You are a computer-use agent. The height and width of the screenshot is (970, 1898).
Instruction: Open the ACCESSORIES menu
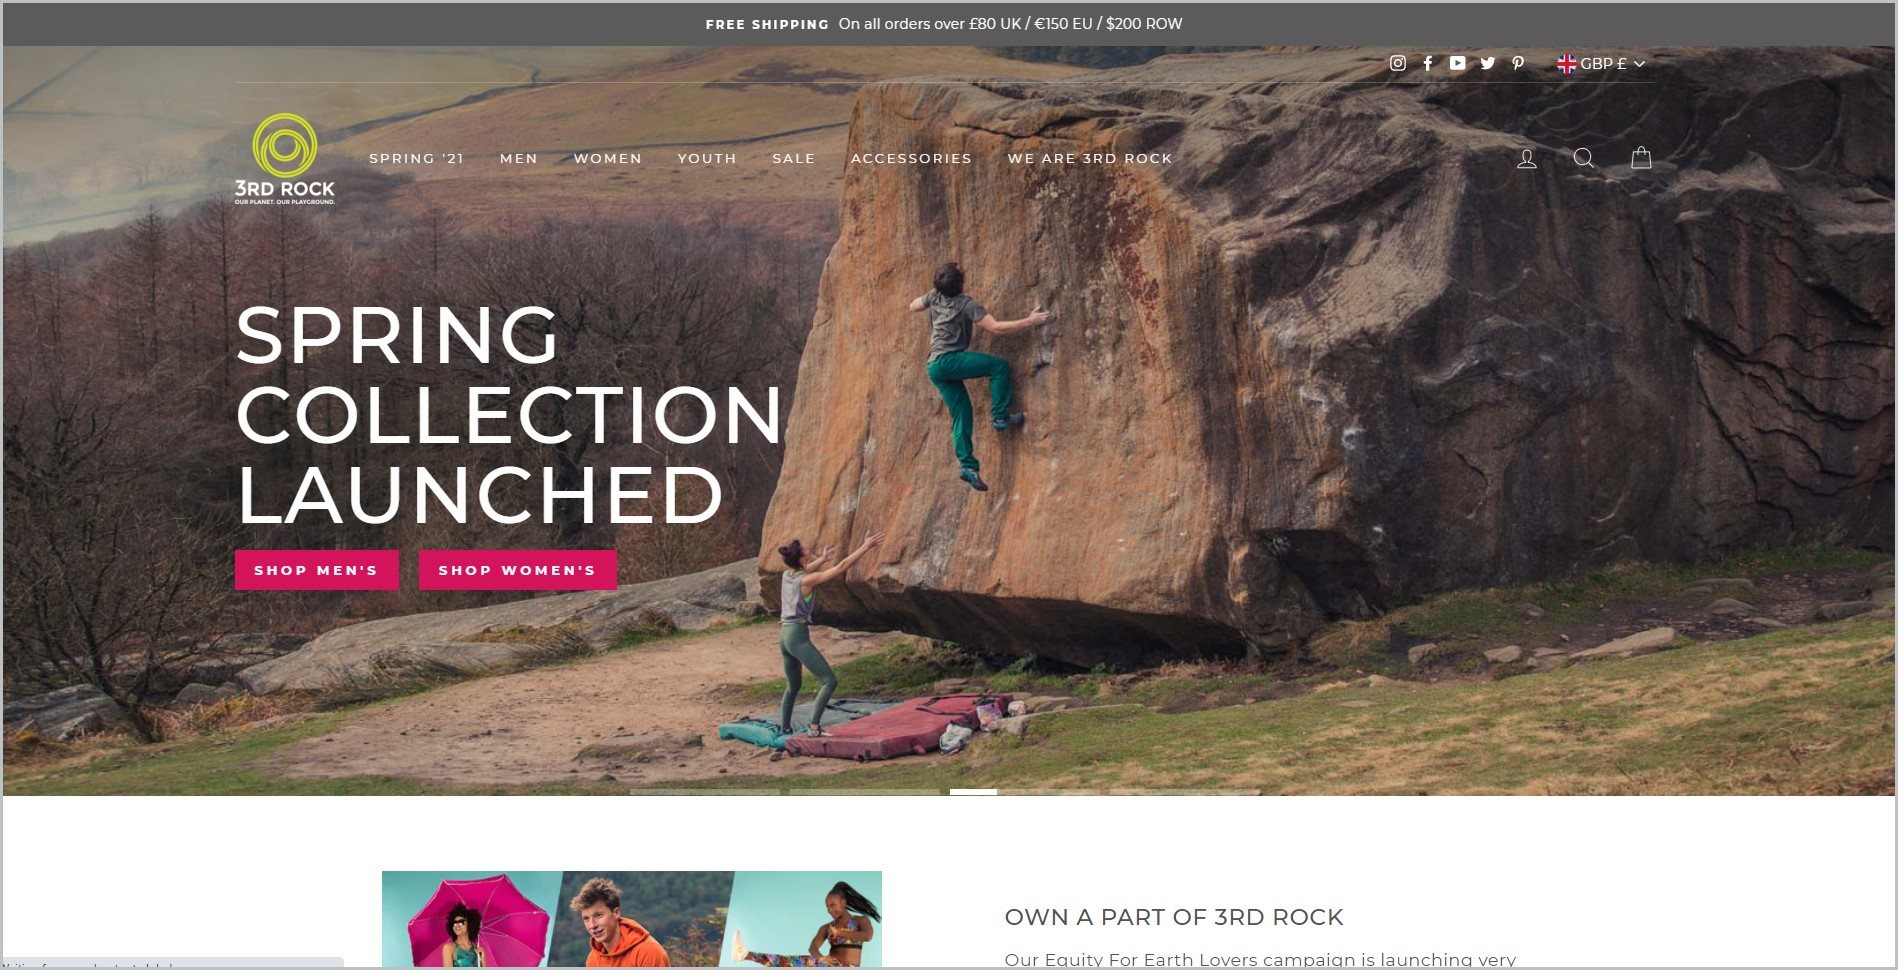(911, 158)
